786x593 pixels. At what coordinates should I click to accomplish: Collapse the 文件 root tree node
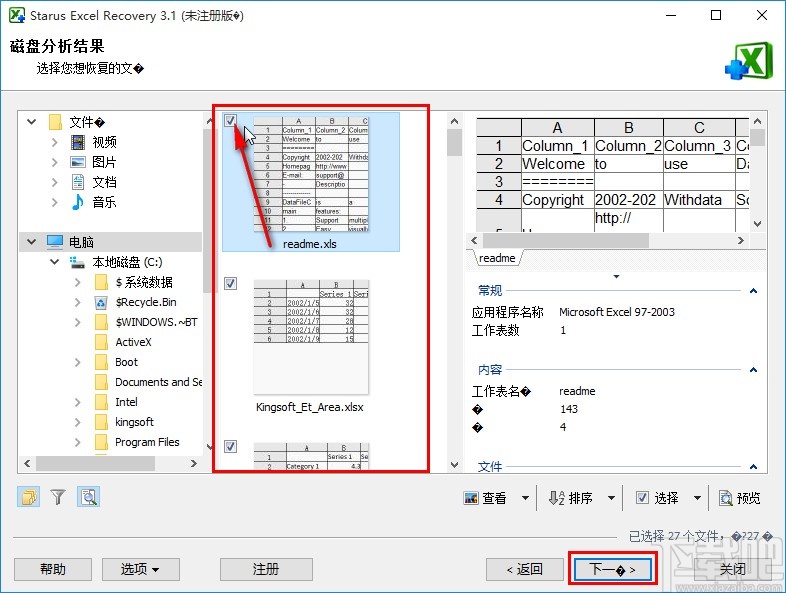[32, 122]
